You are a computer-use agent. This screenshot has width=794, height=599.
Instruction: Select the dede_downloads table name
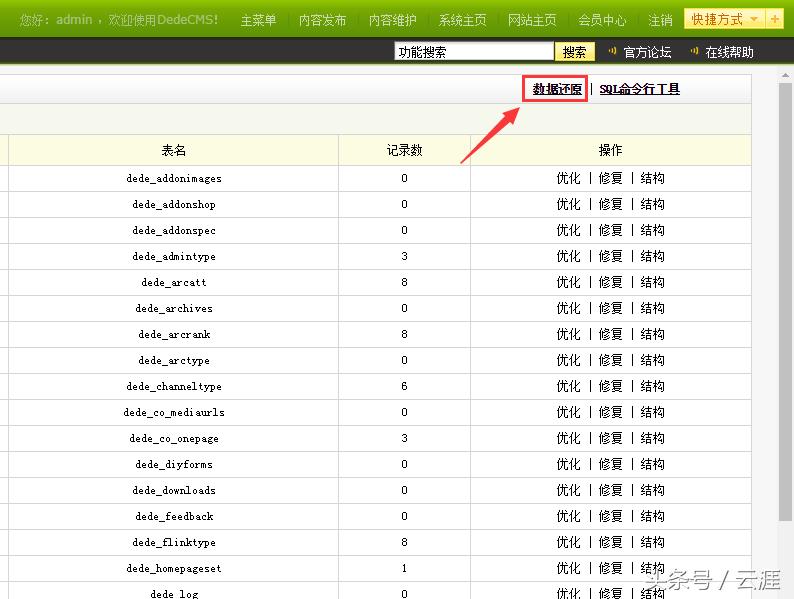174,490
